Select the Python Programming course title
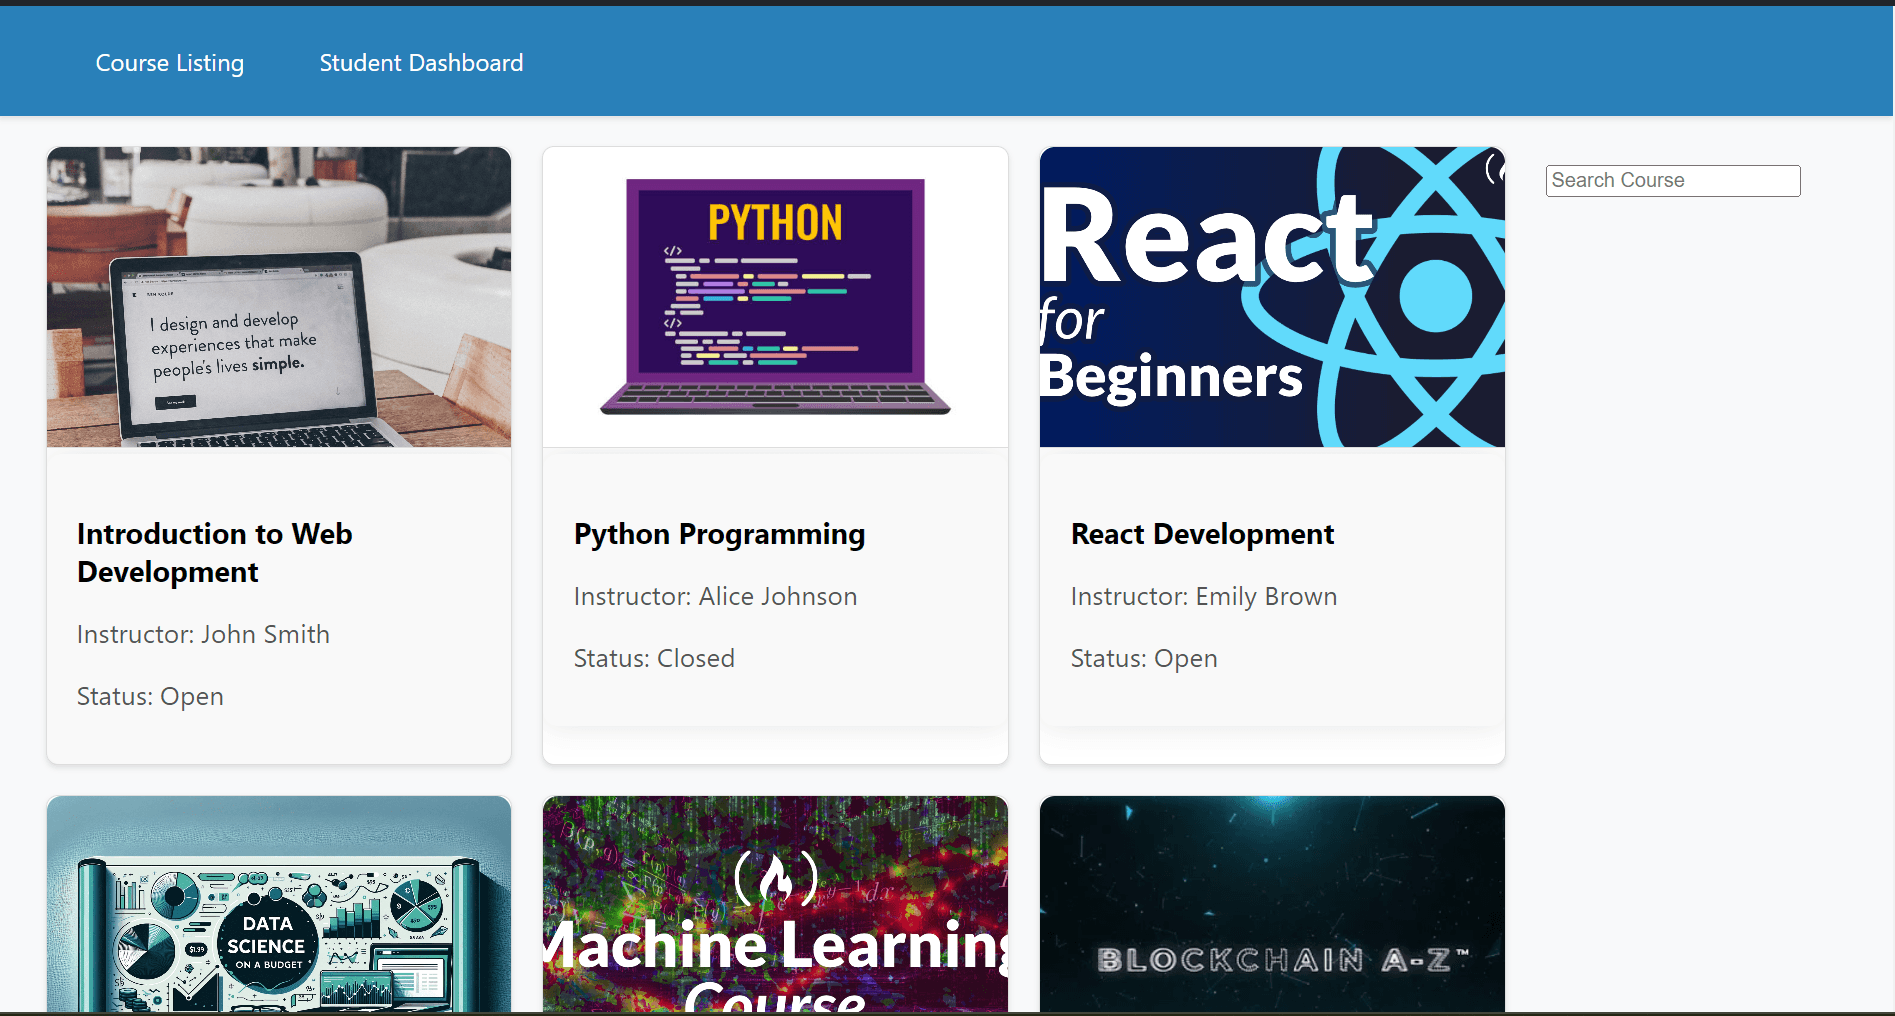The height and width of the screenshot is (1016, 1895). pyautogui.click(x=719, y=535)
